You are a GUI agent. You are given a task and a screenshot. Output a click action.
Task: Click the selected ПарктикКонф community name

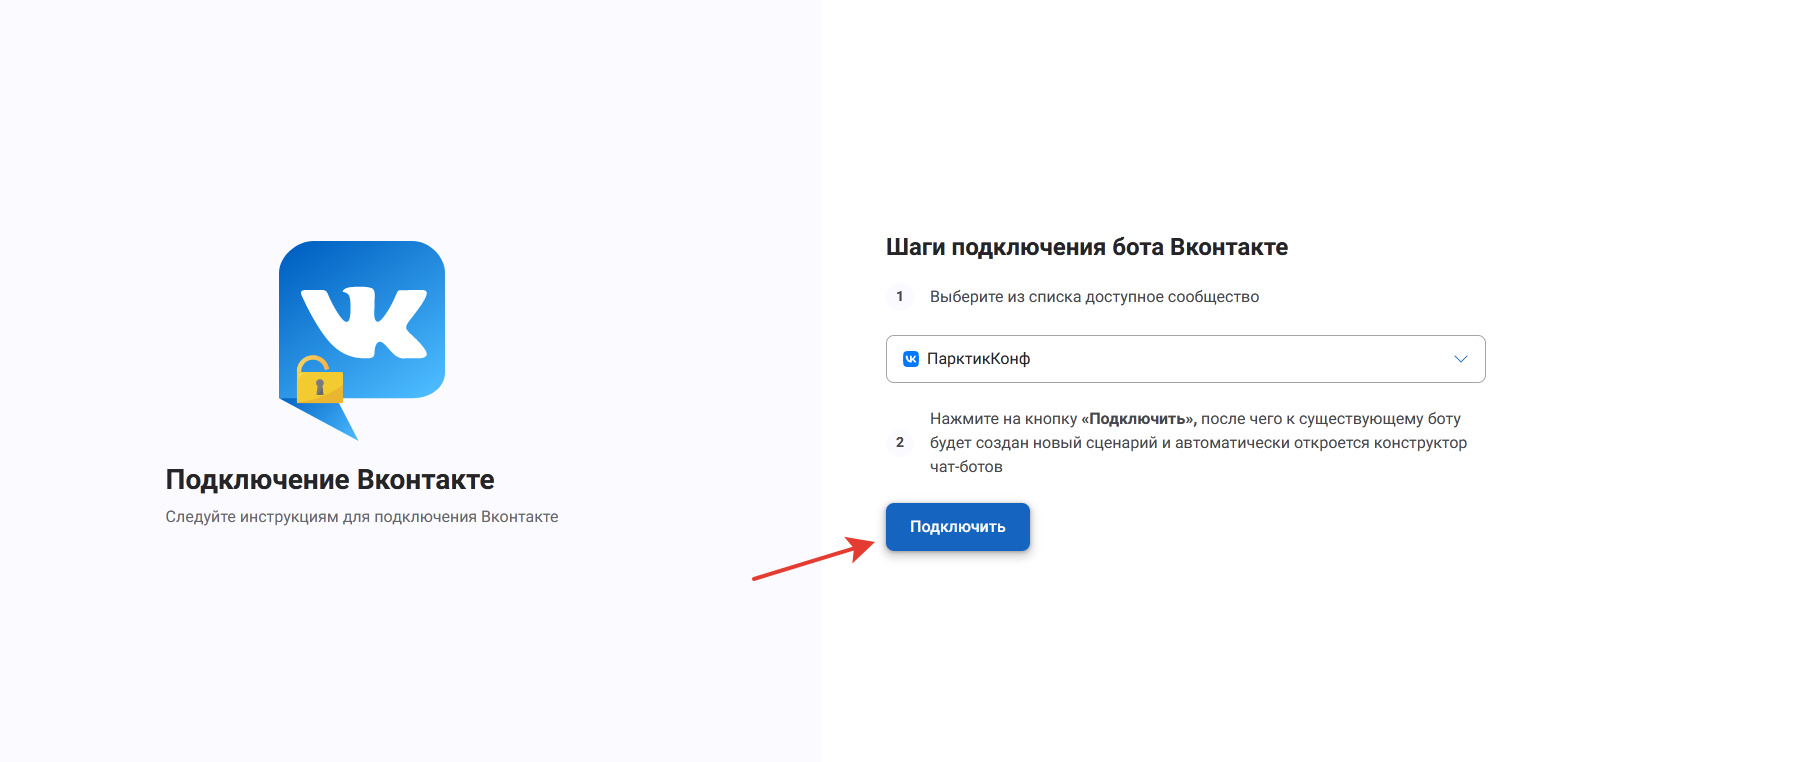tap(978, 359)
